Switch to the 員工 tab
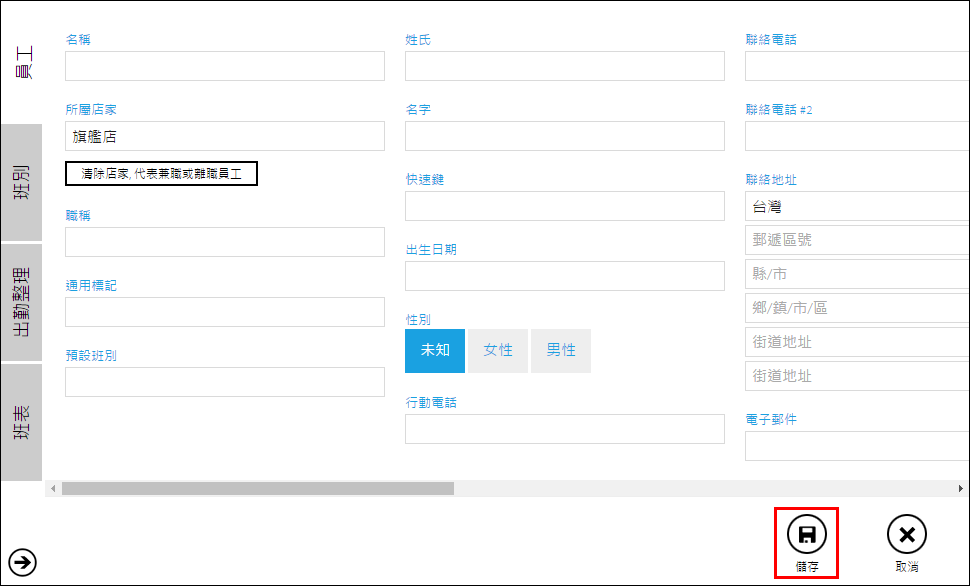 click(x=22, y=62)
